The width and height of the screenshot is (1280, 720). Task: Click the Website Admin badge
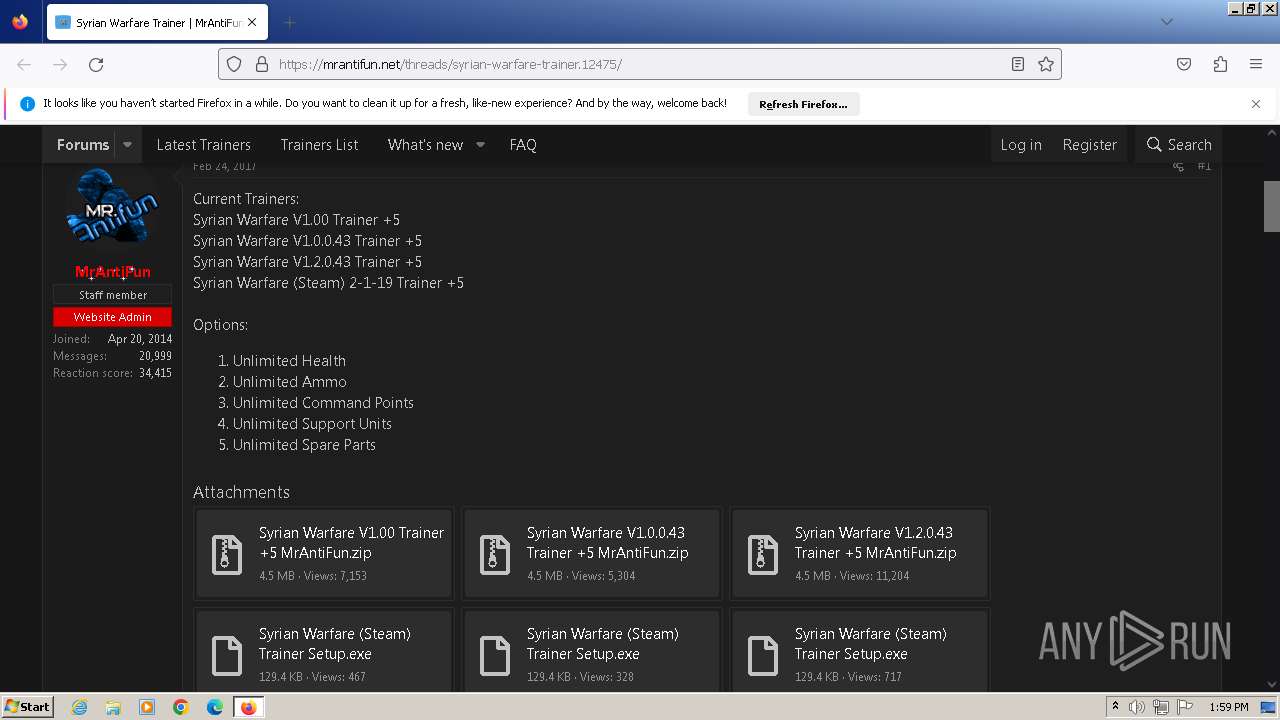113,317
